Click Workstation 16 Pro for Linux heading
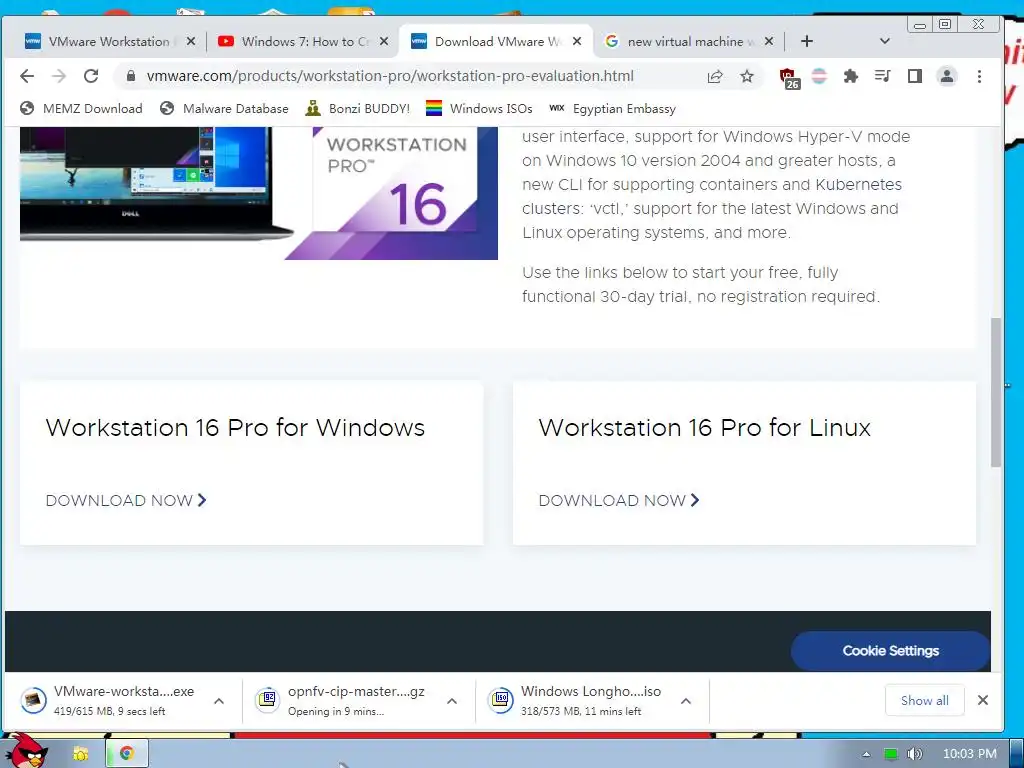 (x=705, y=428)
